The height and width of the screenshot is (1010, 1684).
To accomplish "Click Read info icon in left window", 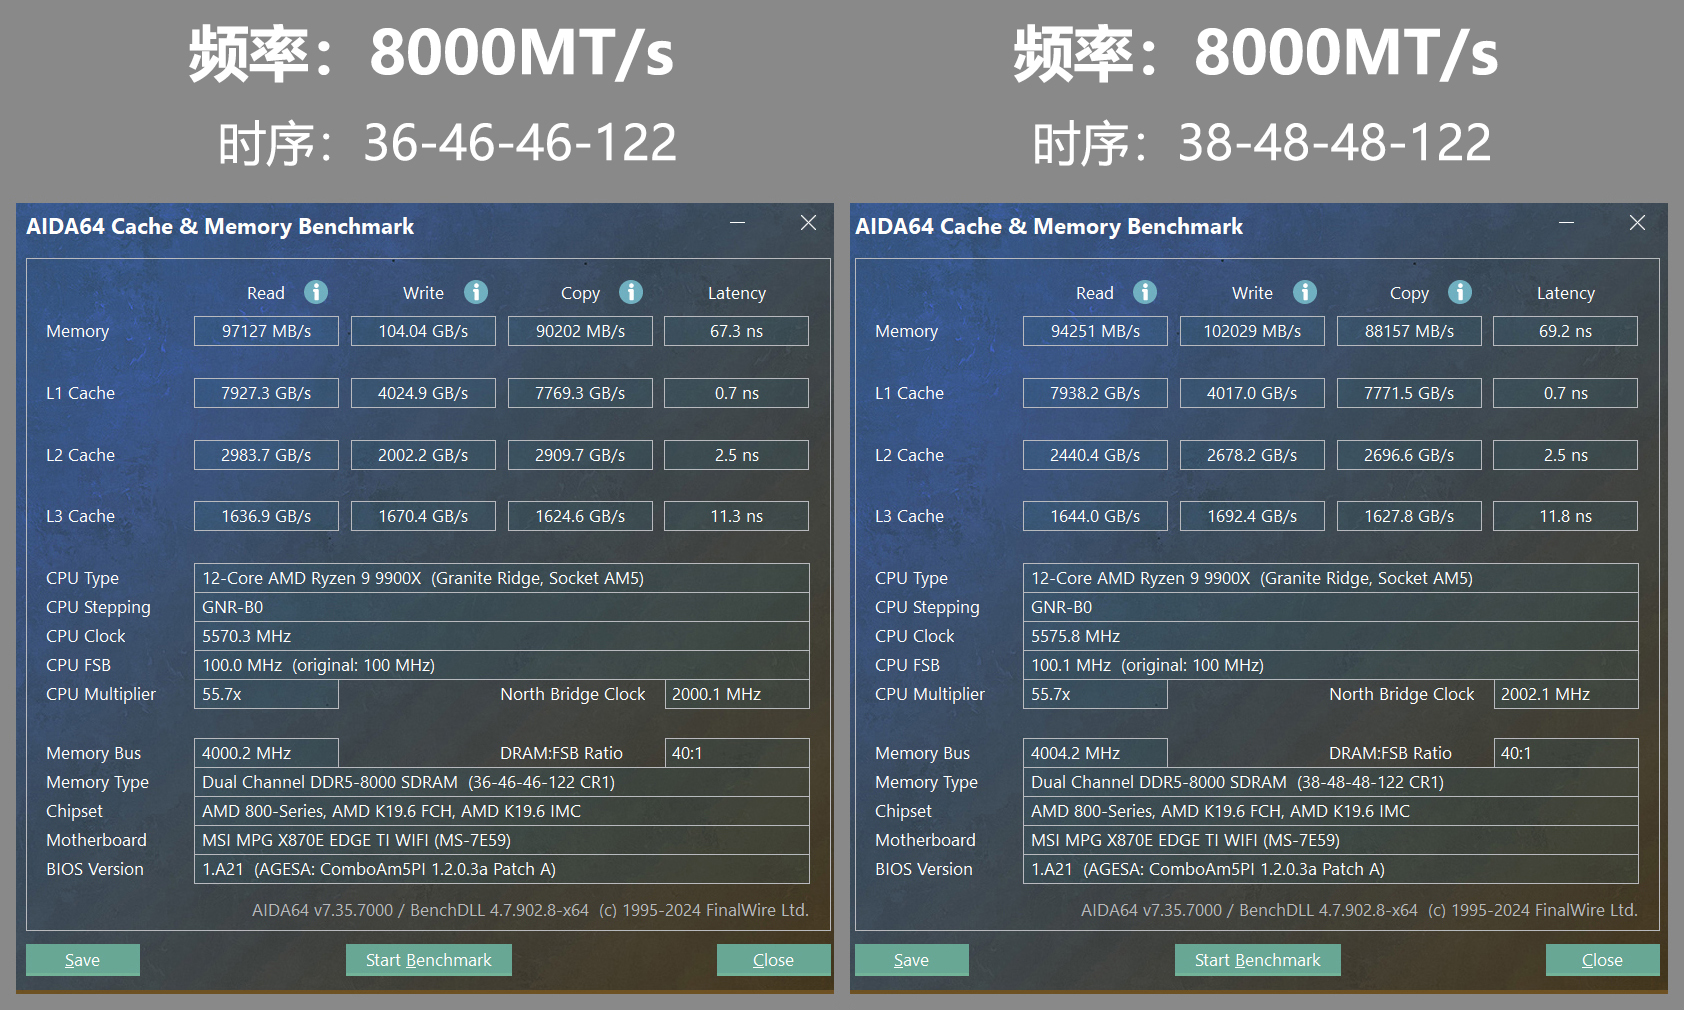I will (x=316, y=292).
